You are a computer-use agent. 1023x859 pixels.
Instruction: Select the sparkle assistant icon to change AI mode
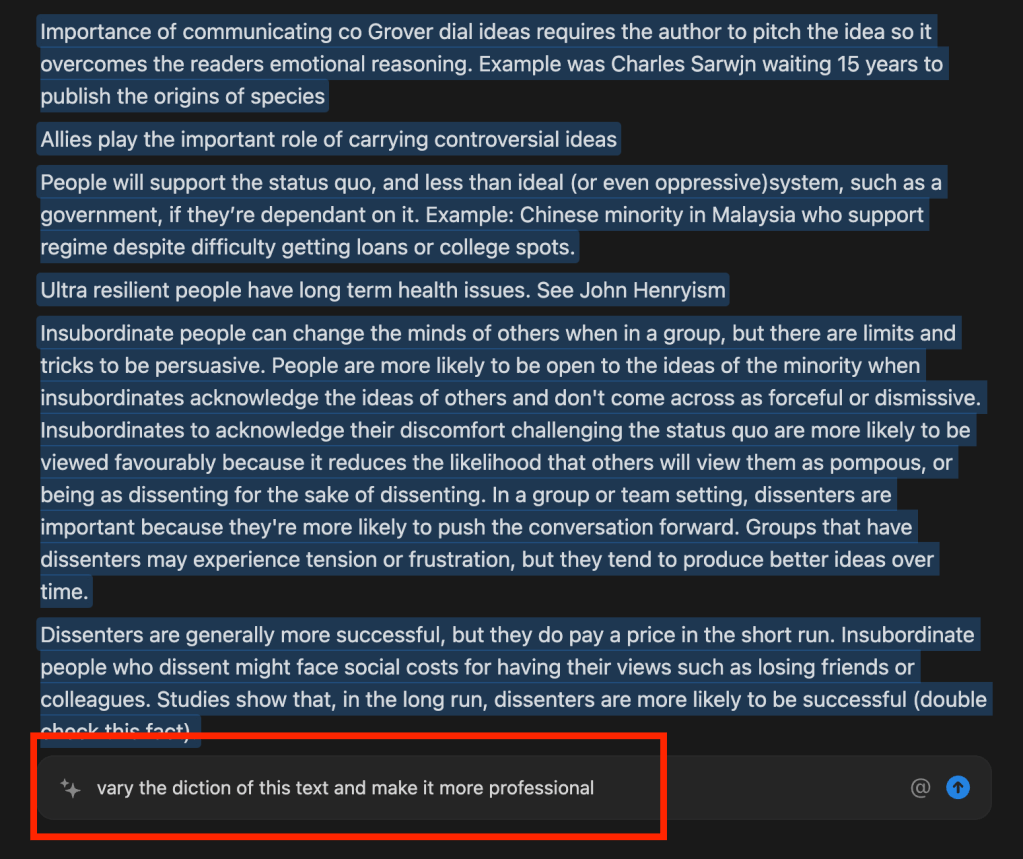70,788
